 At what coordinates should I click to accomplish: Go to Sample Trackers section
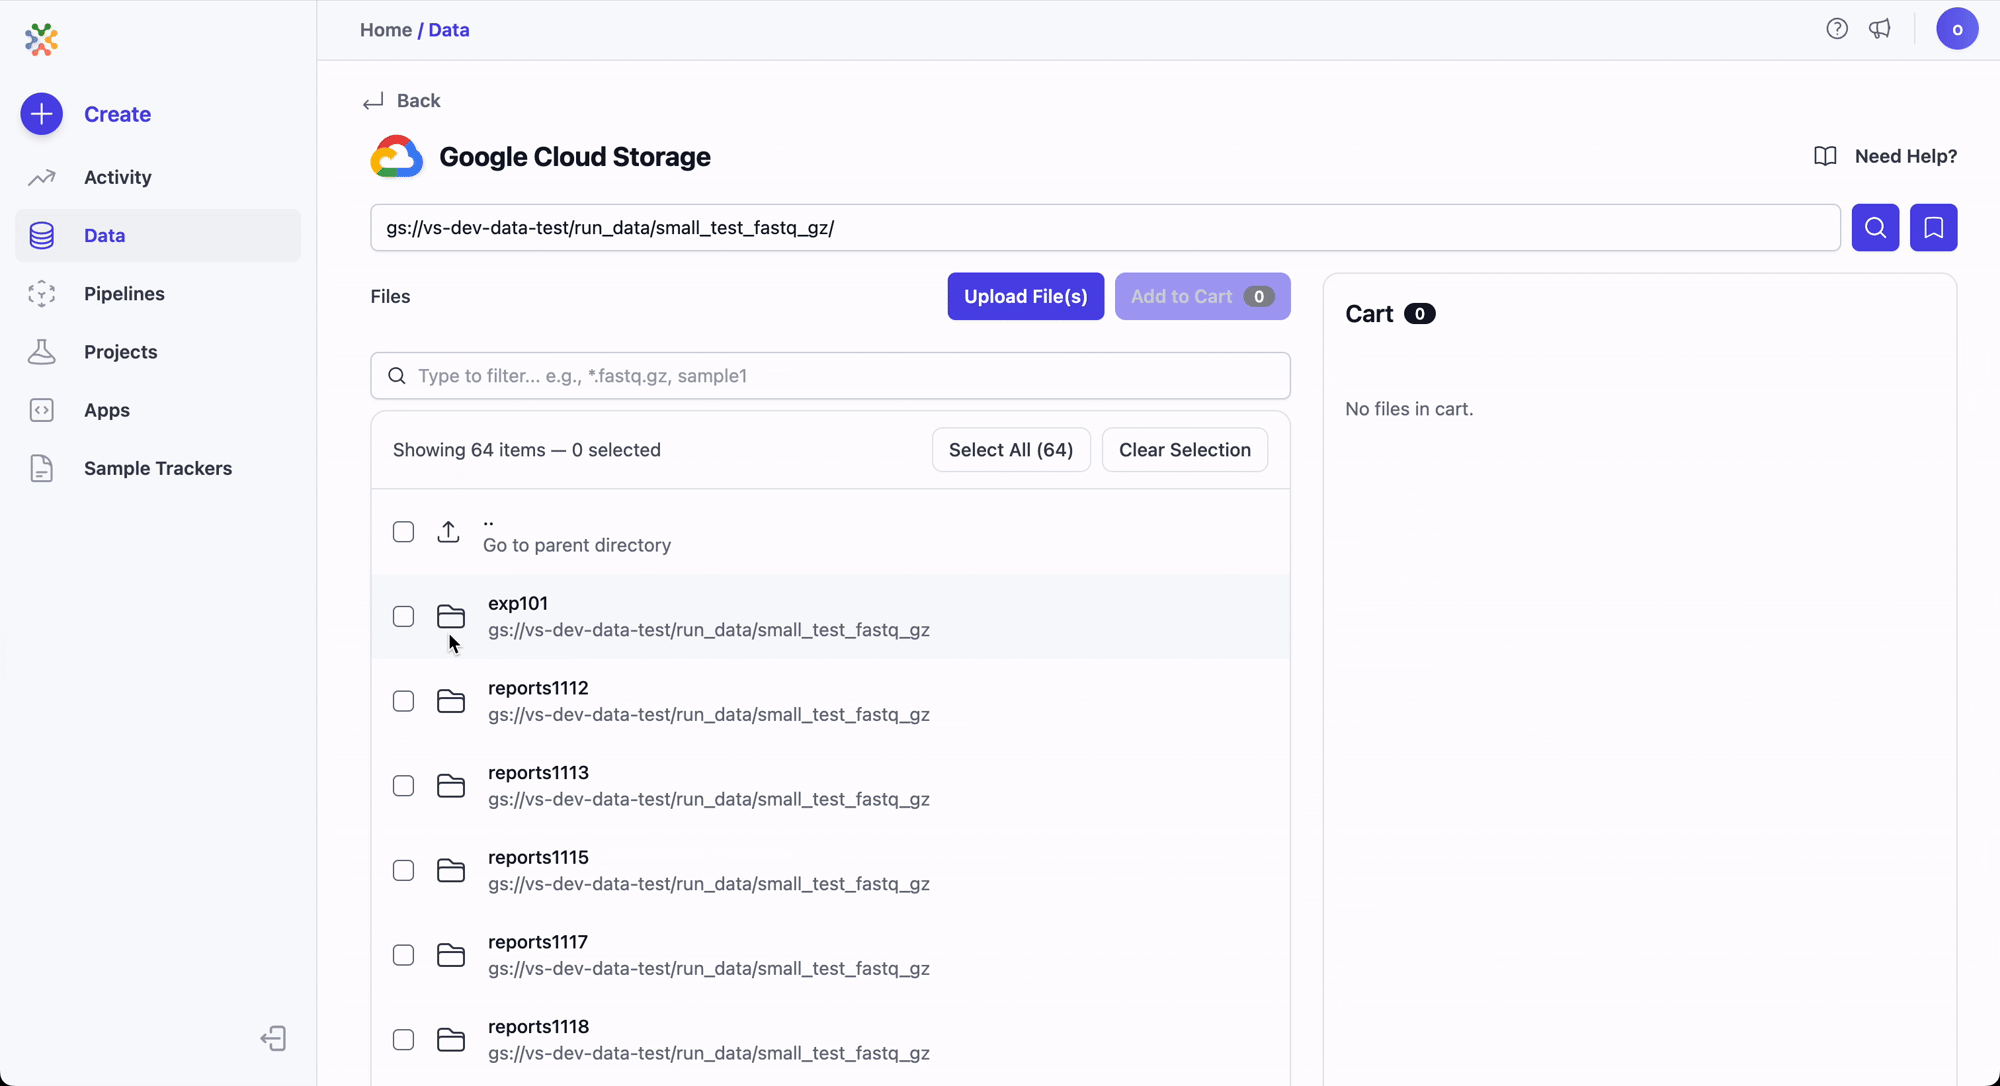[157, 469]
